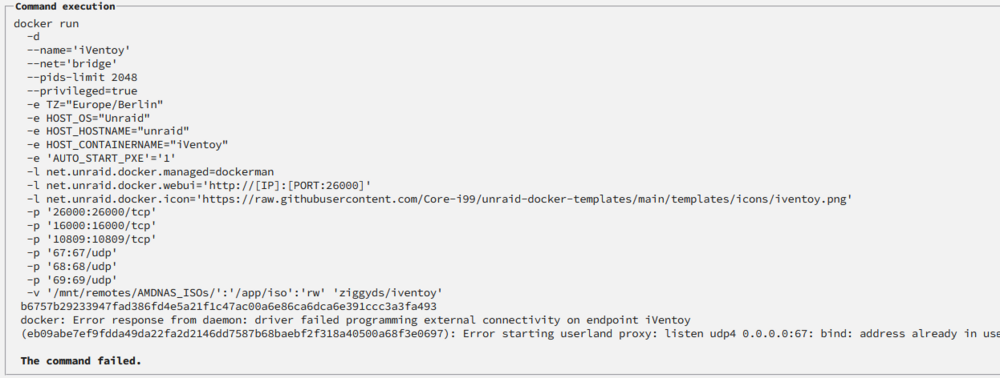Click the 'docker run' command line
This screenshot has width=1000, height=378.
point(47,24)
